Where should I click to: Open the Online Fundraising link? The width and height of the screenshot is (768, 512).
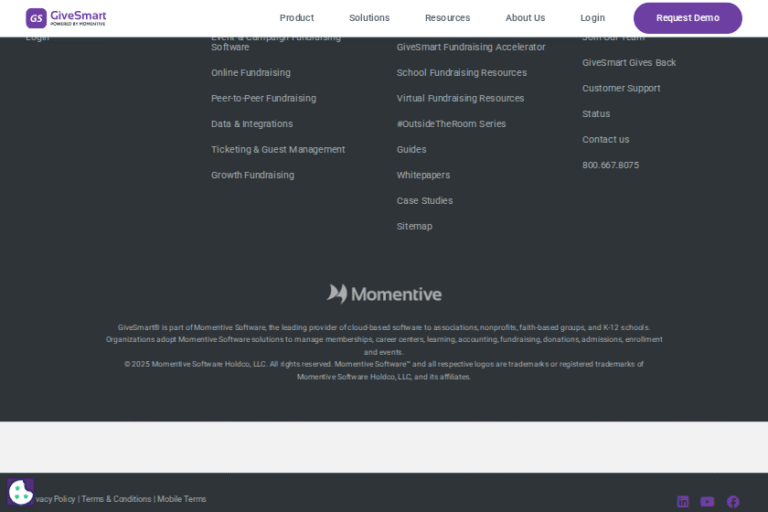pyautogui.click(x=251, y=73)
